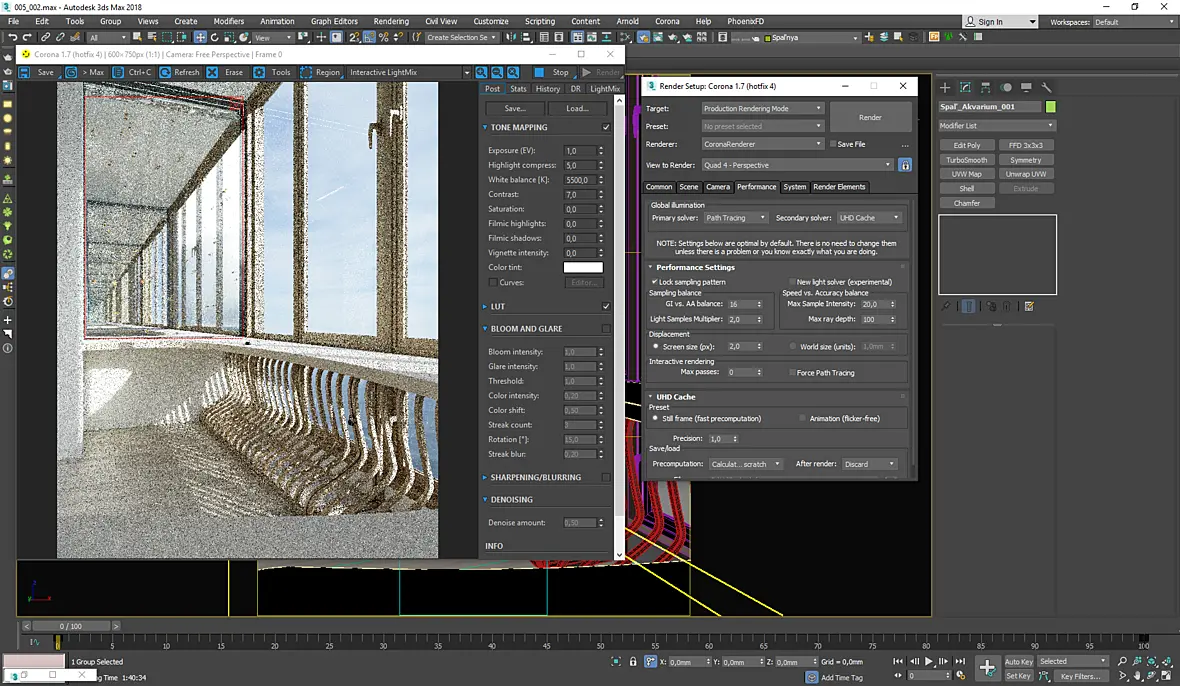Click the Auto Key button
The image size is (1180, 686).
[x=1018, y=661]
